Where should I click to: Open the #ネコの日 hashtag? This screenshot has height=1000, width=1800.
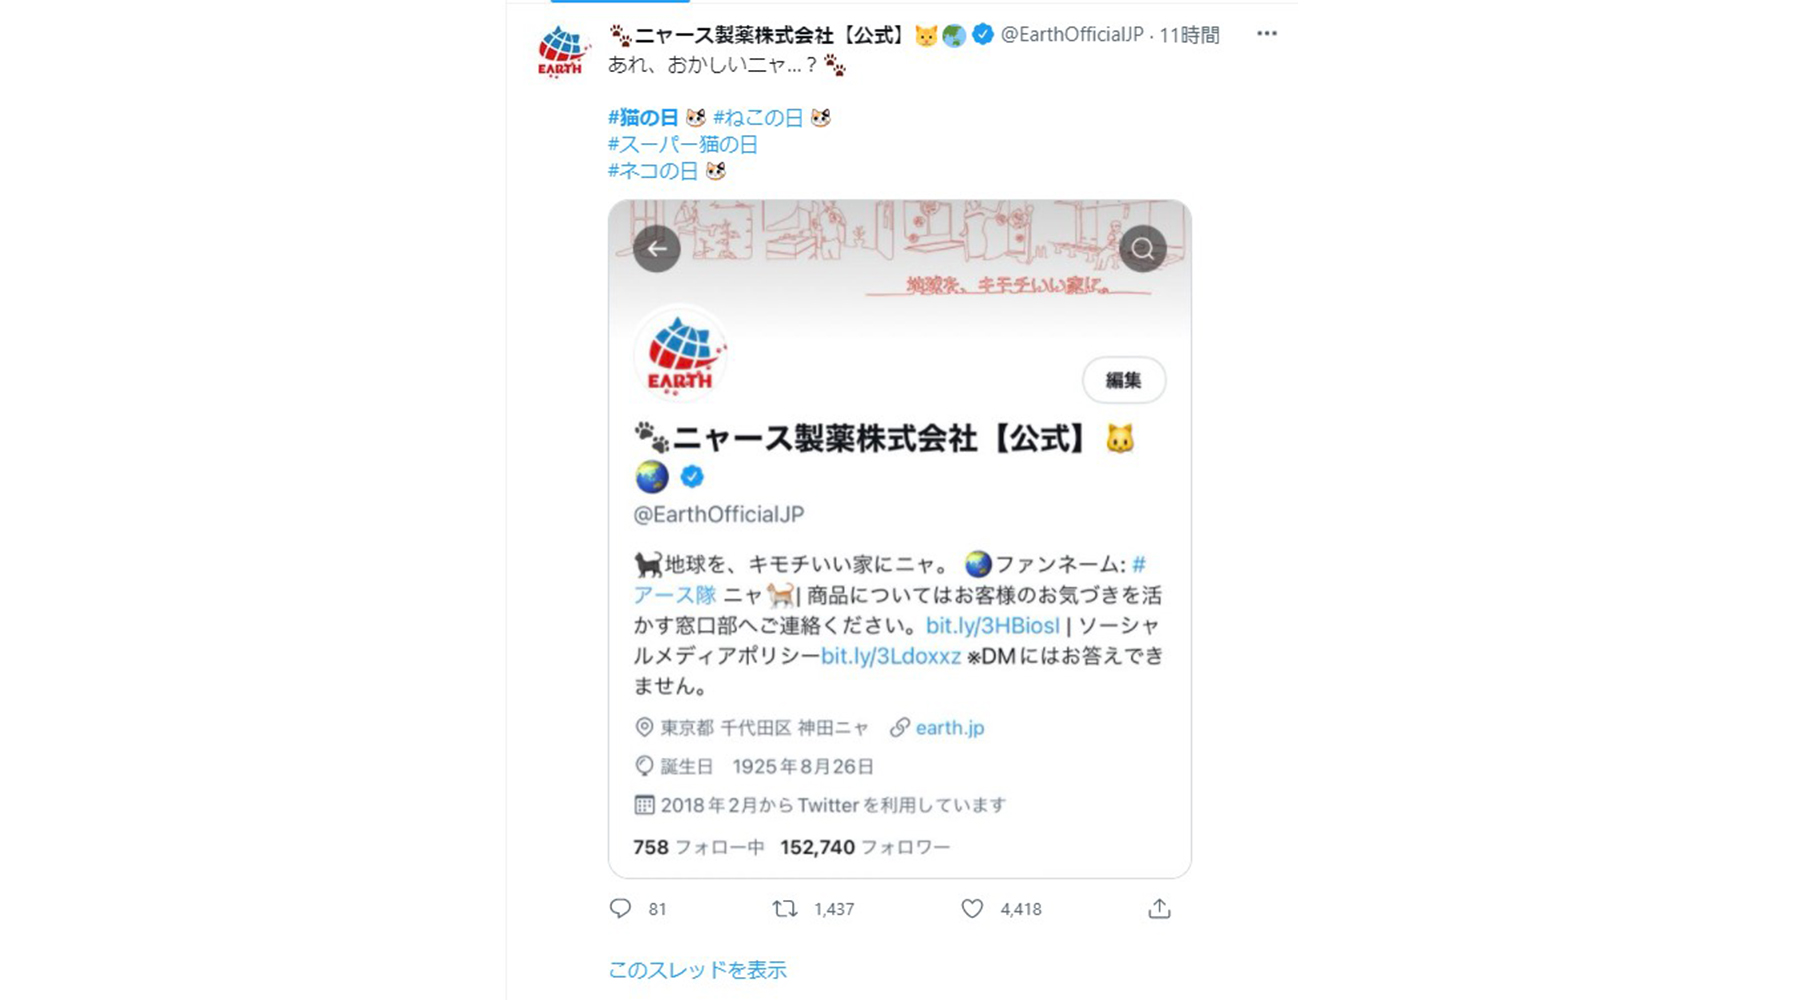click(x=653, y=170)
